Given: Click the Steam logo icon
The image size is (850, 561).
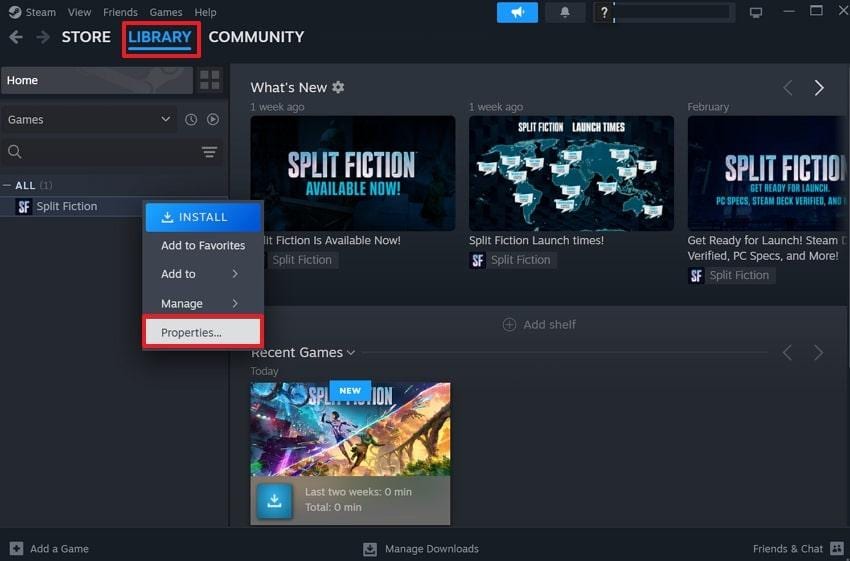Looking at the screenshot, I should coord(15,12).
